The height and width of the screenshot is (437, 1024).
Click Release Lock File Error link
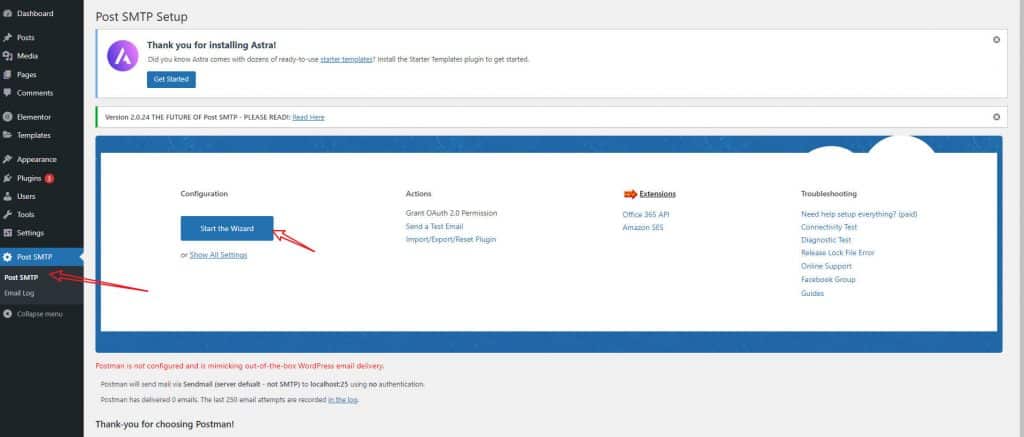click(x=838, y=253)
